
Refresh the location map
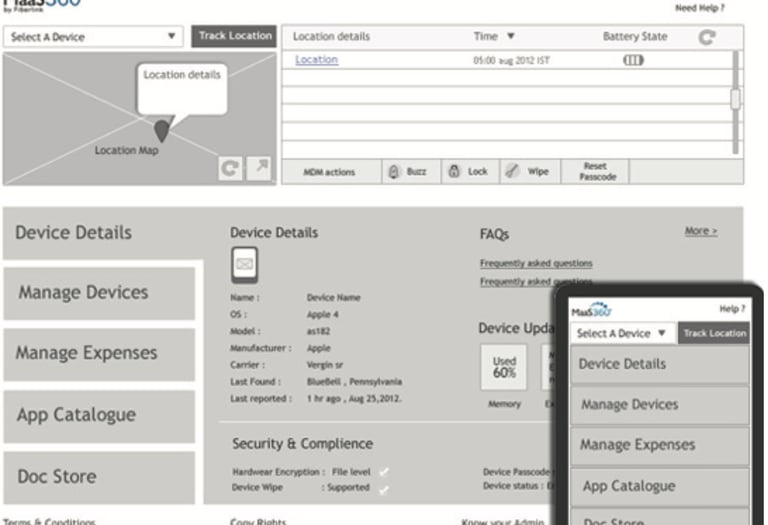tap(230, 169)
